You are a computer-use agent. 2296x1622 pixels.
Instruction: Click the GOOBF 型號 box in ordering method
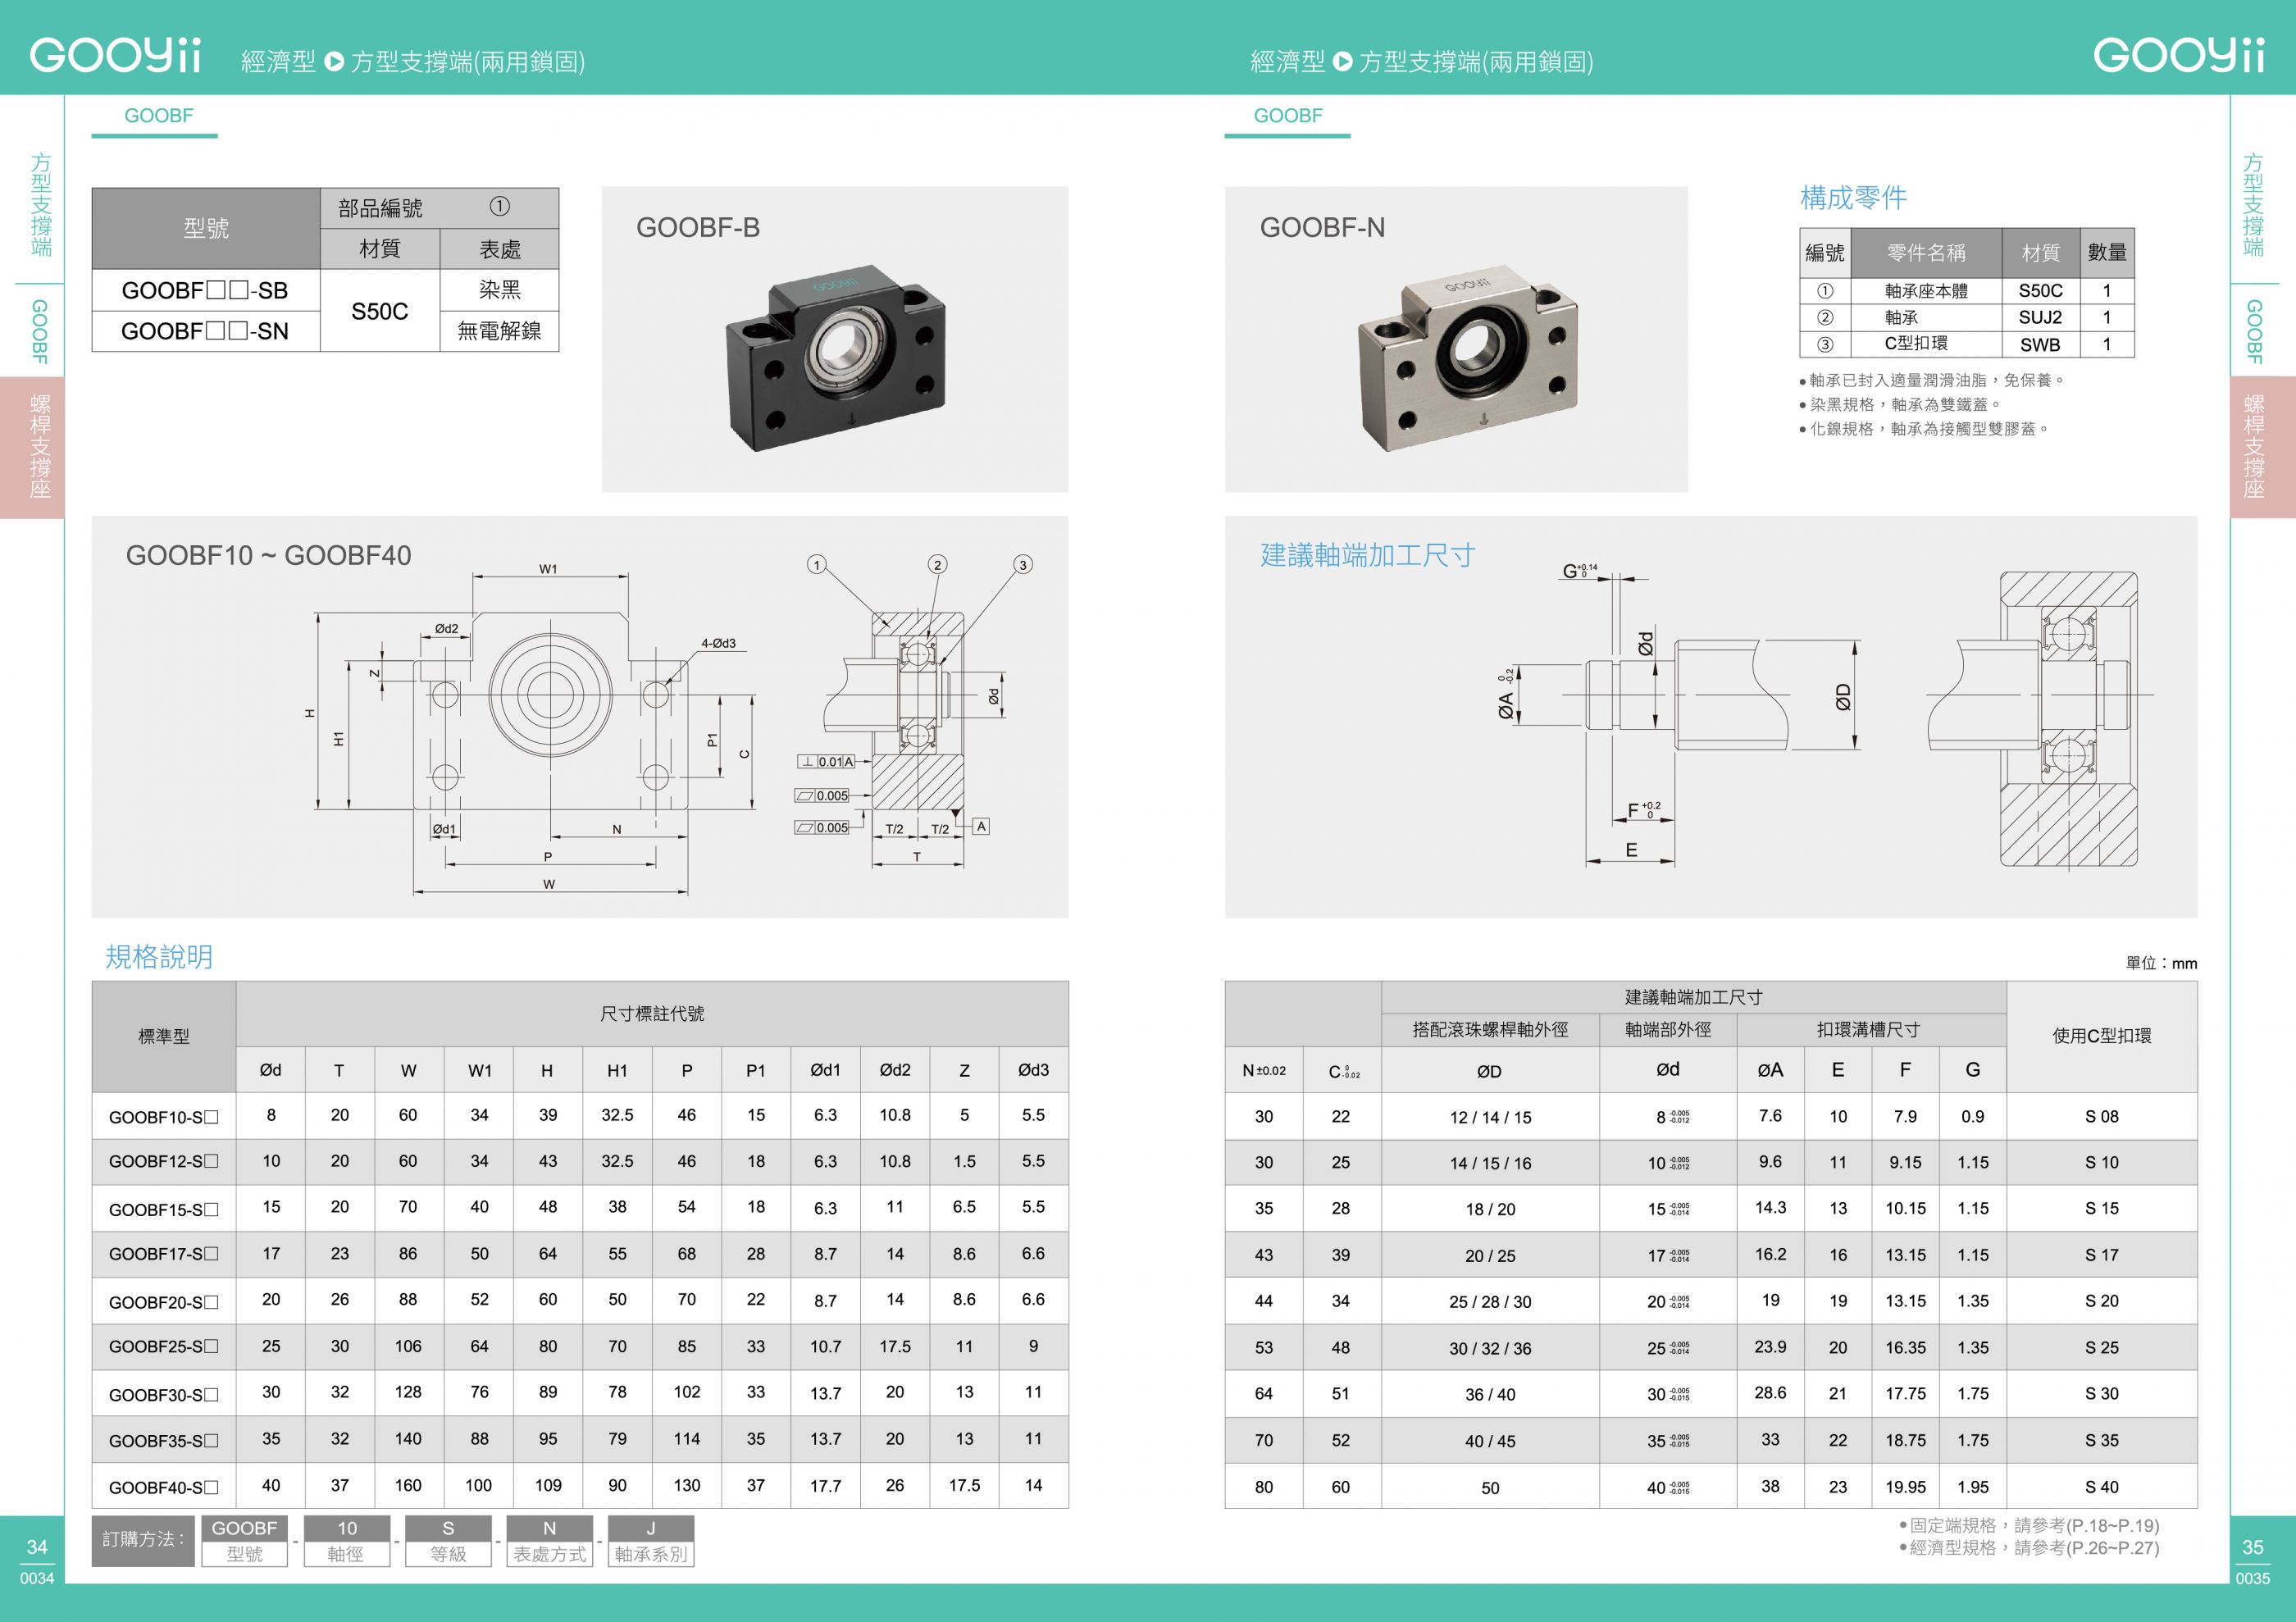pyautogui.click(x=244, y=1541)
